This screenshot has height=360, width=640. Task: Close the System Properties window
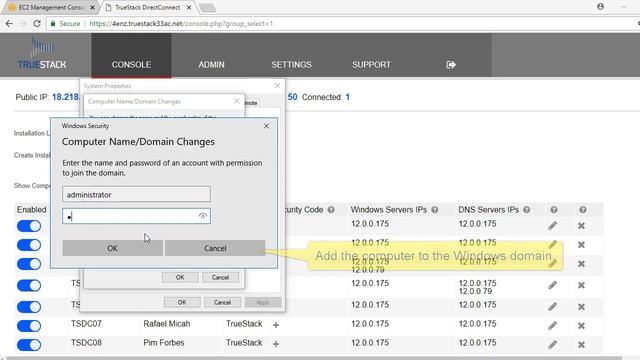pyautogui.click(x=278, y=85)
